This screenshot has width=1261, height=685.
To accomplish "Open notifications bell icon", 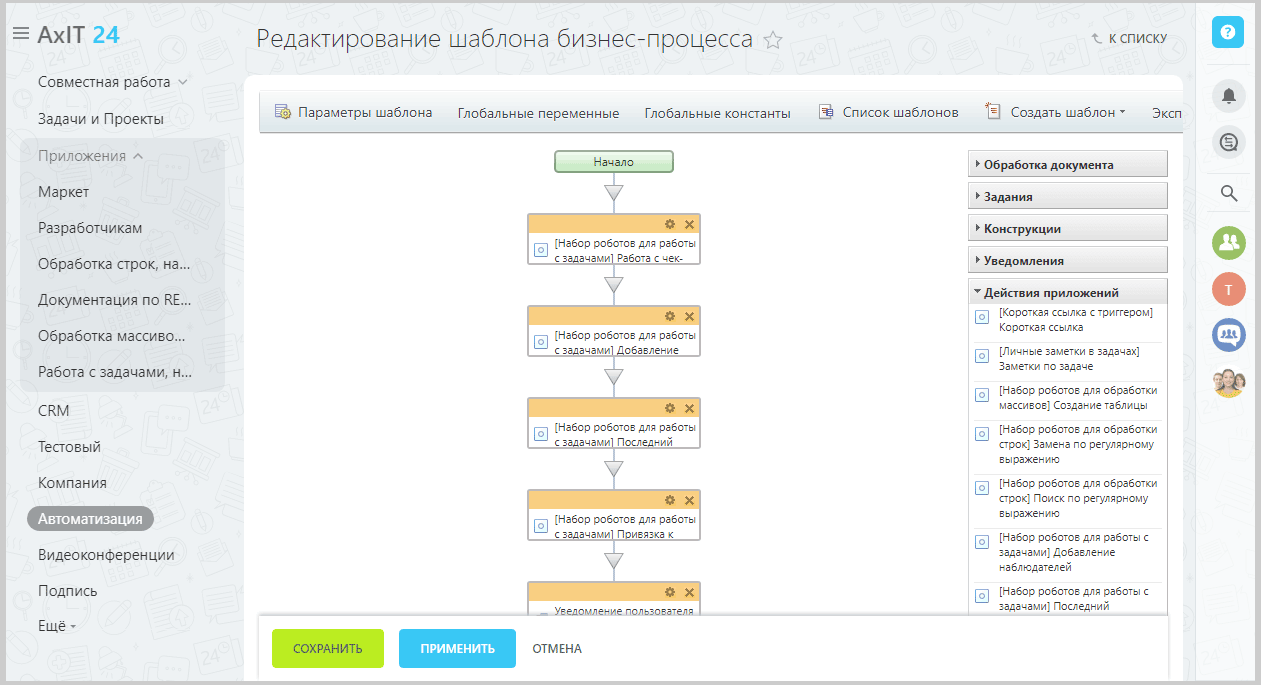I will point(1228,96).
